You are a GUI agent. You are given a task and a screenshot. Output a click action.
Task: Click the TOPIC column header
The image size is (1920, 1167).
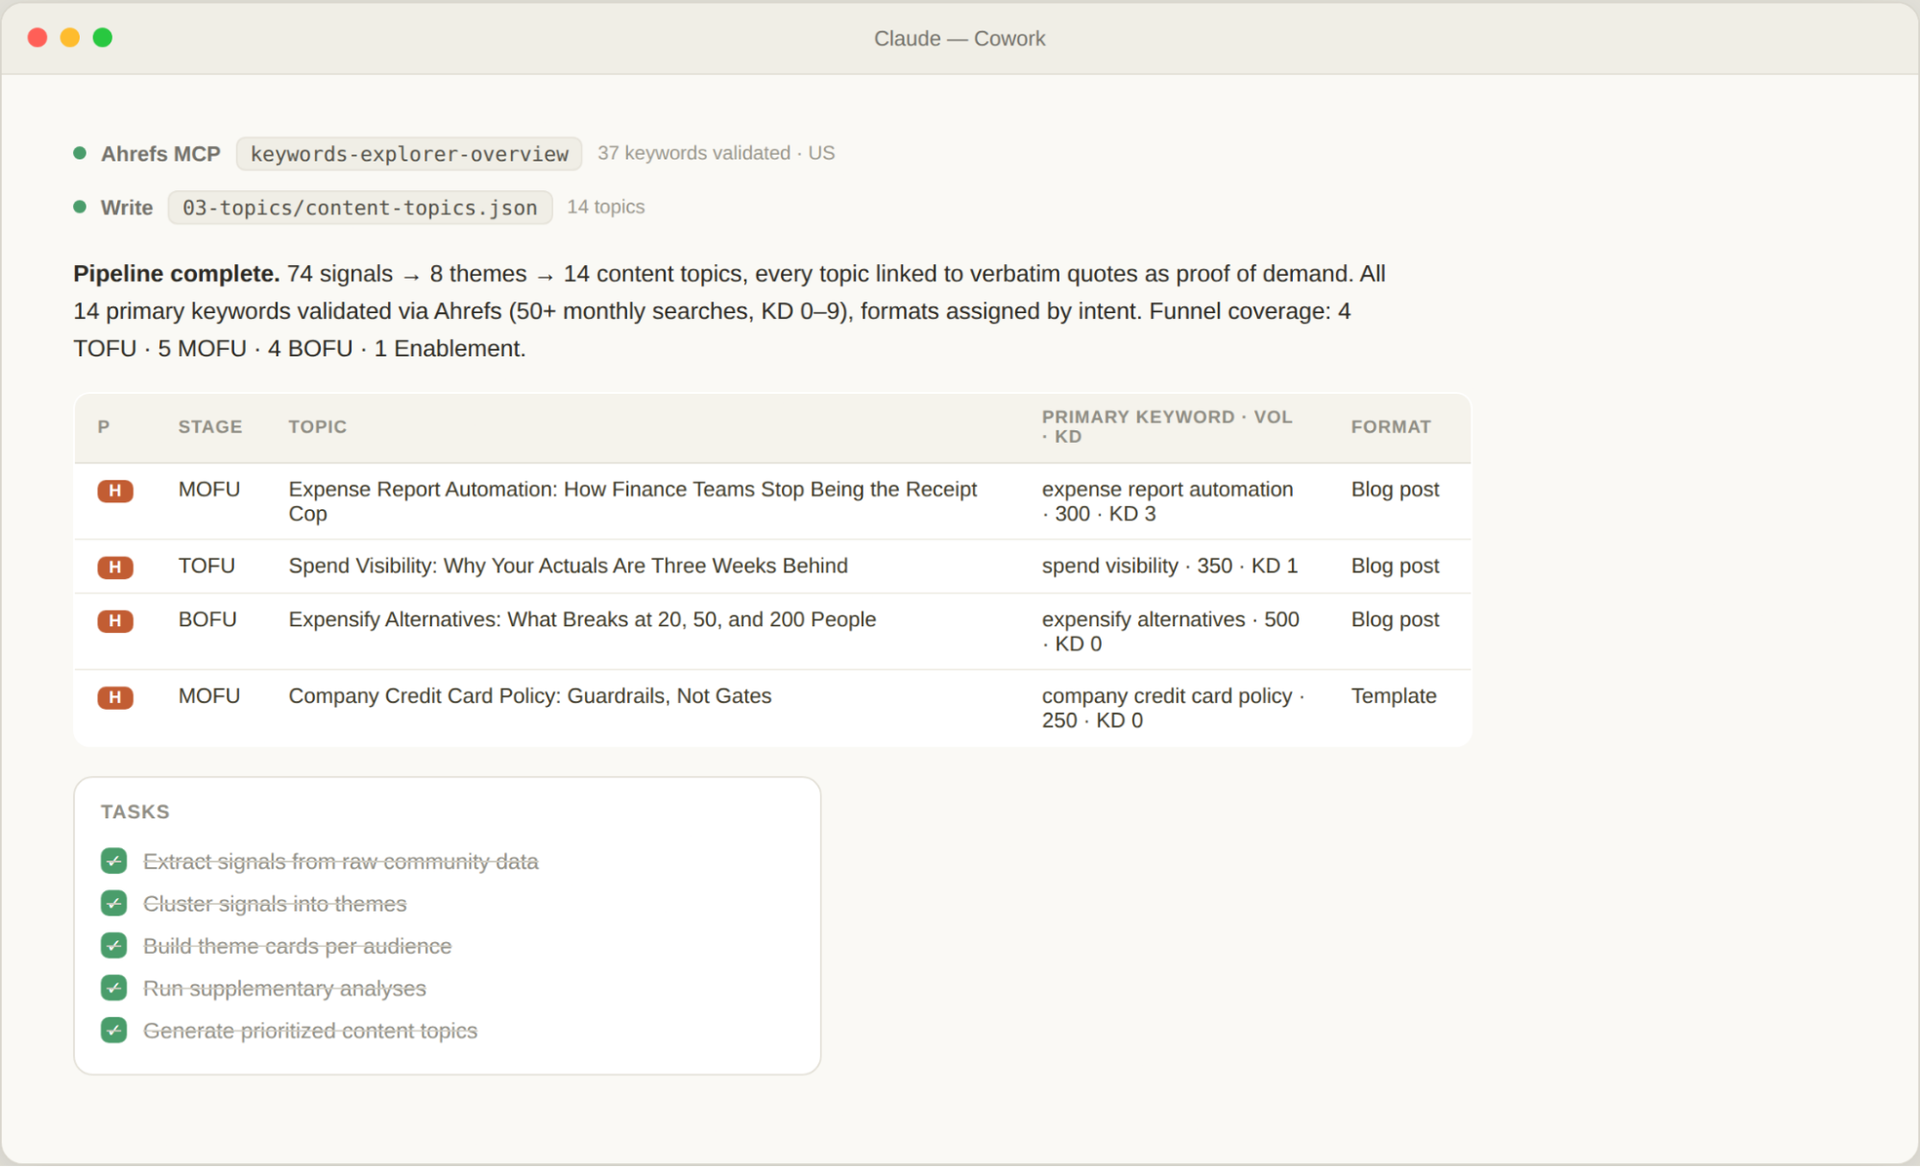pos(318,427)
